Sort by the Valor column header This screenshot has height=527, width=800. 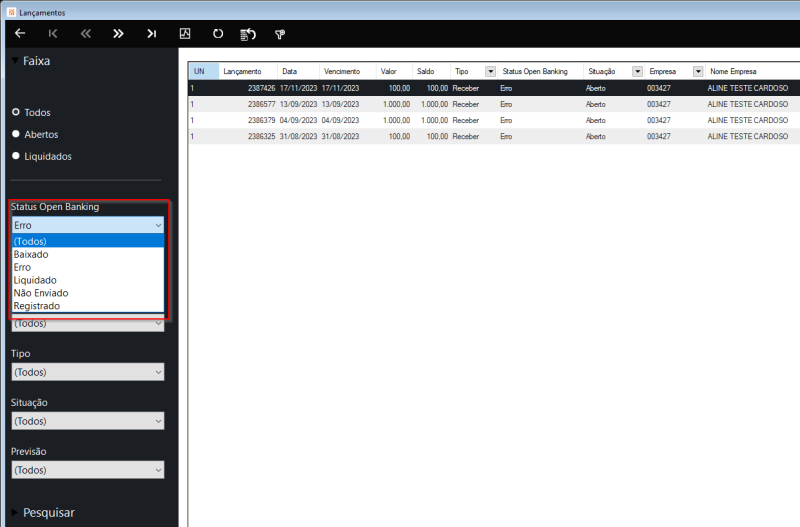(x=394, y=71)
